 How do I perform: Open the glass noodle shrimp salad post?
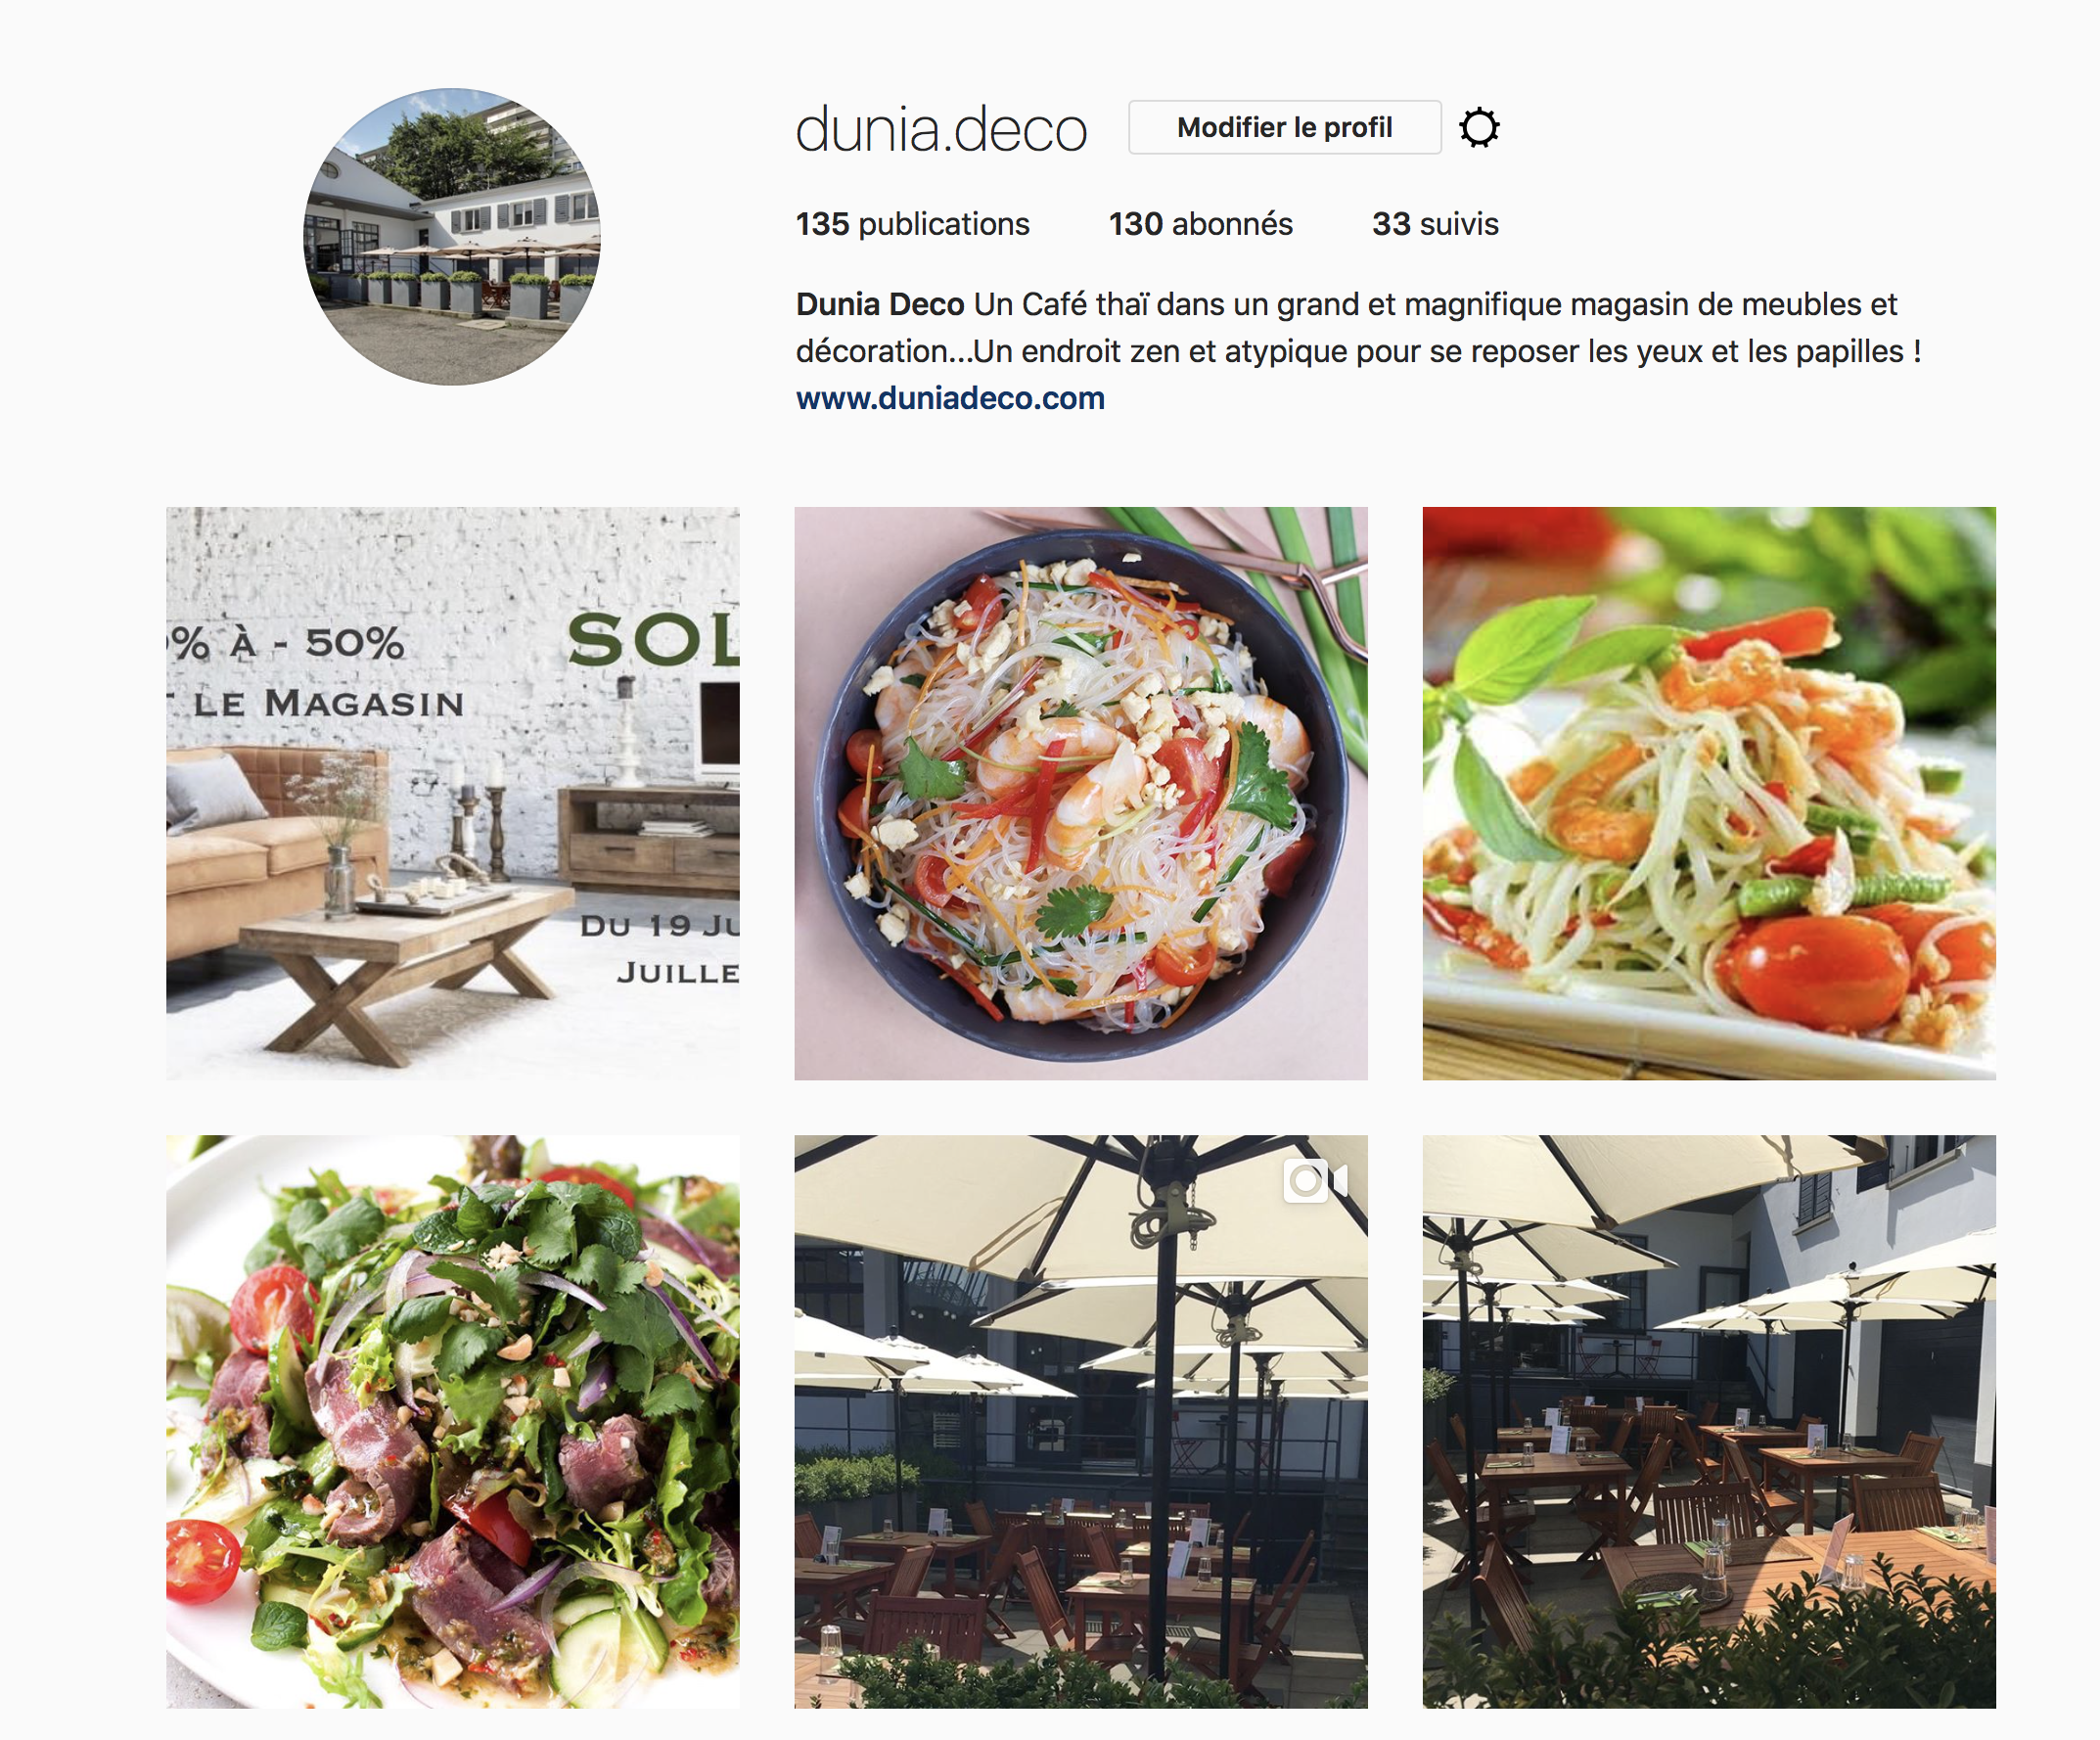tap(1081, 793)
